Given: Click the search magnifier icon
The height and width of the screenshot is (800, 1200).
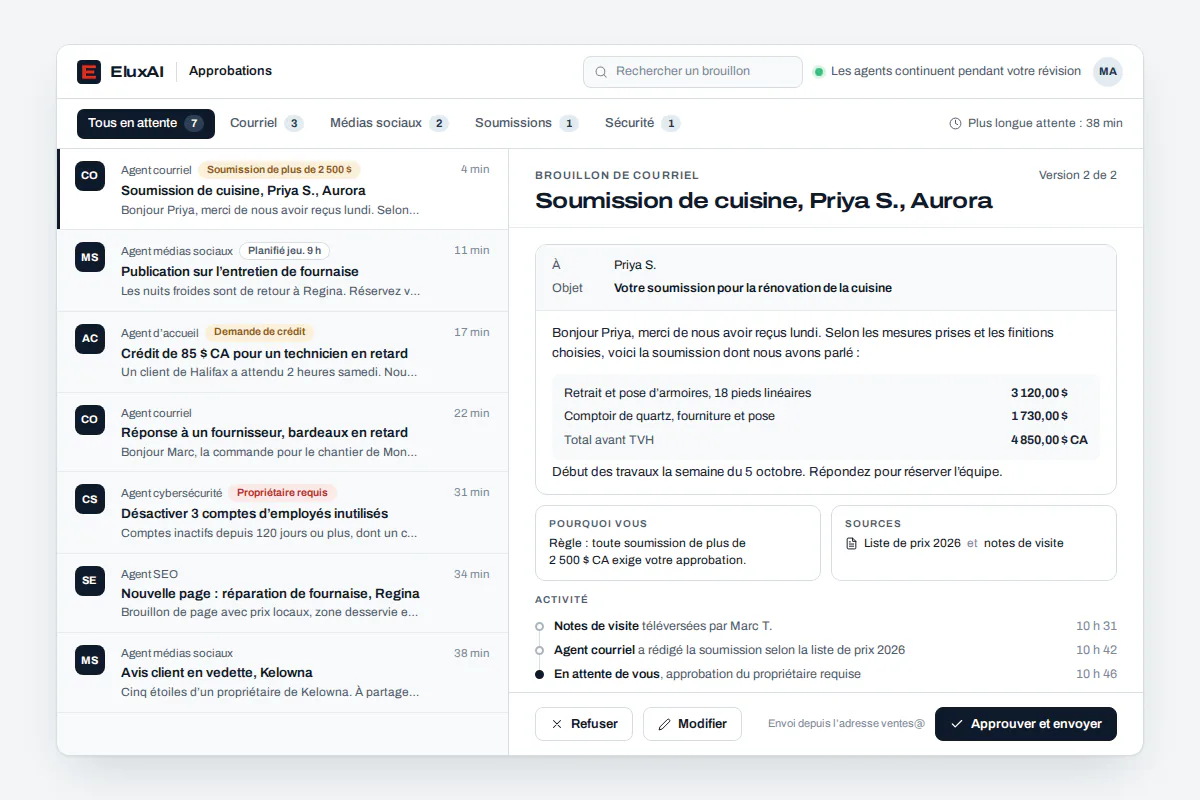Looking at the screenshot, I should point(601,72).
